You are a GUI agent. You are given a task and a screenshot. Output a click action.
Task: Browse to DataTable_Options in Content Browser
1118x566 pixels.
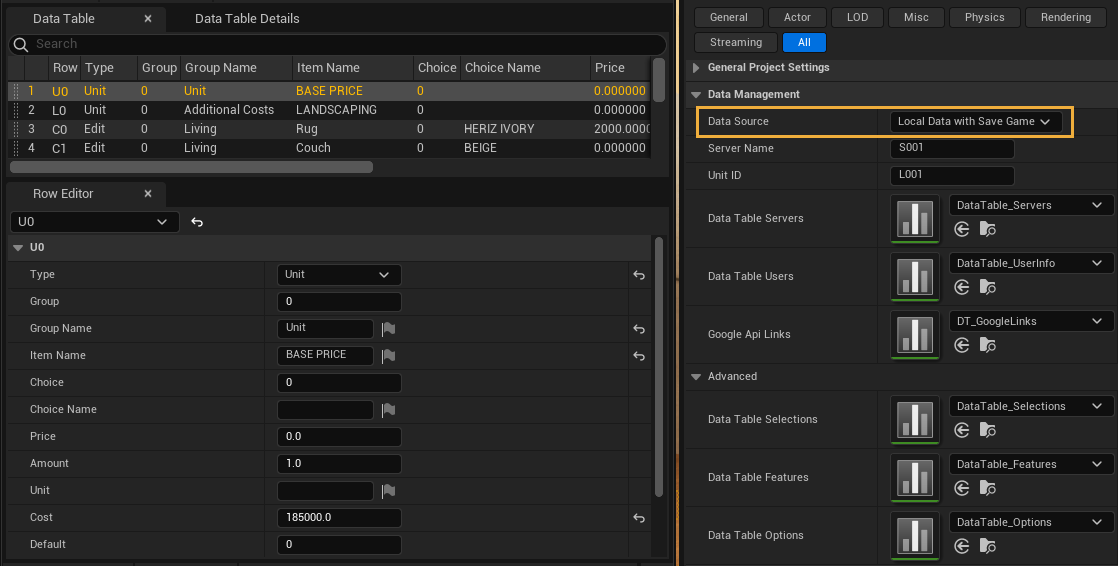pyautogui.click(x=988, y=546)
